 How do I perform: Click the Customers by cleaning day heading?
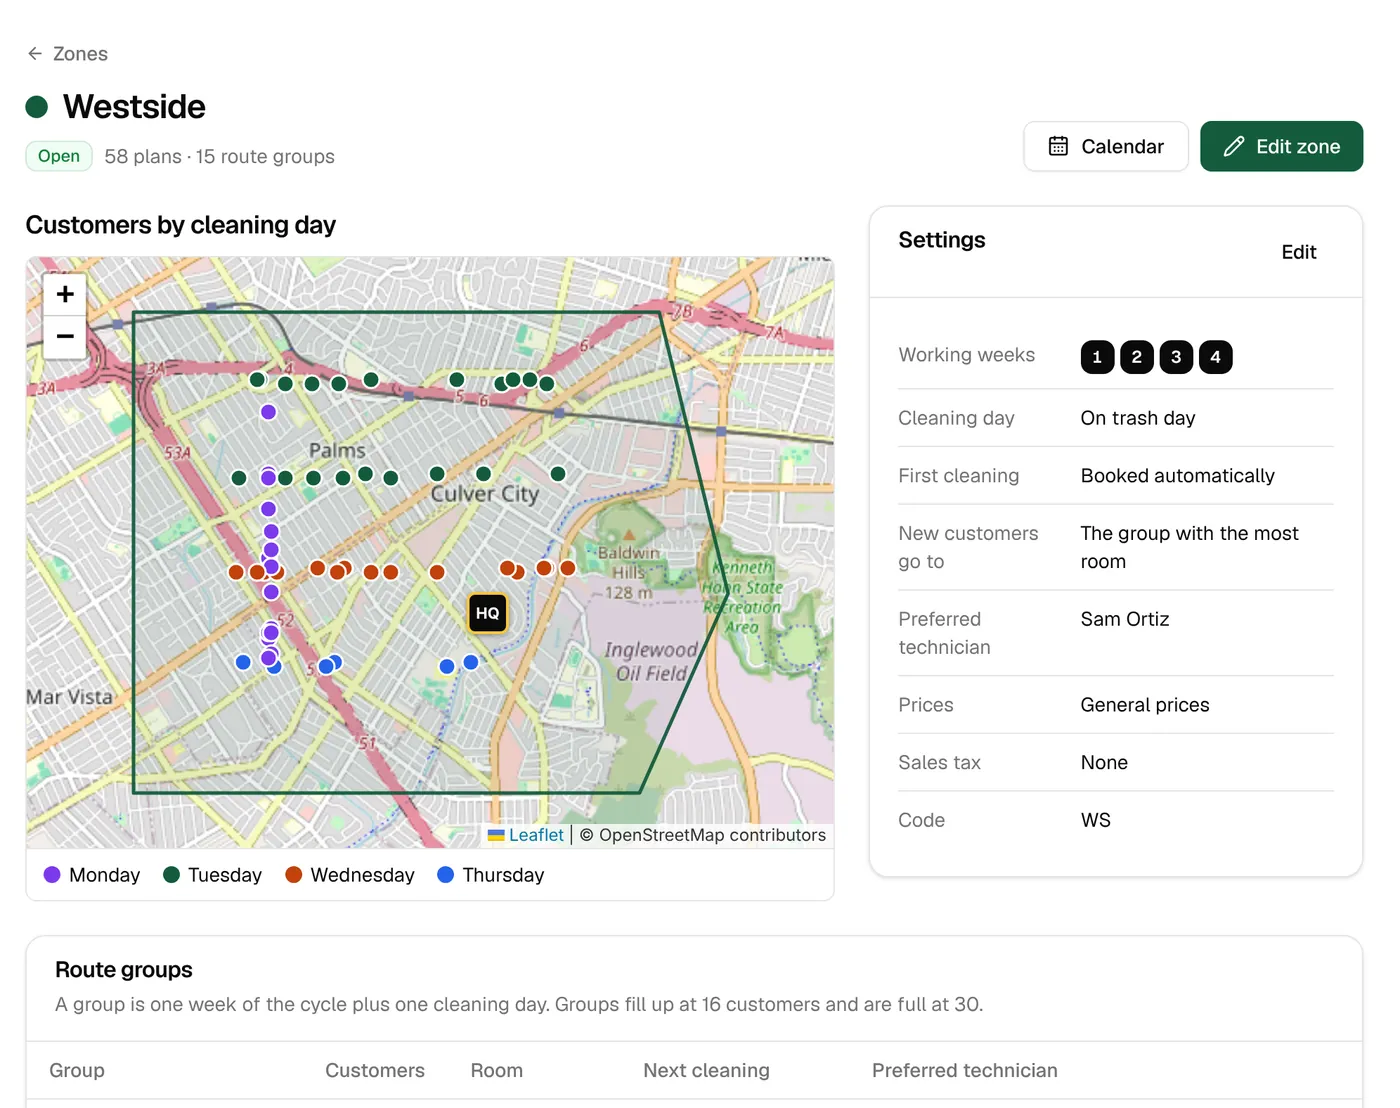pyautogui.click(x=181, y=225)
